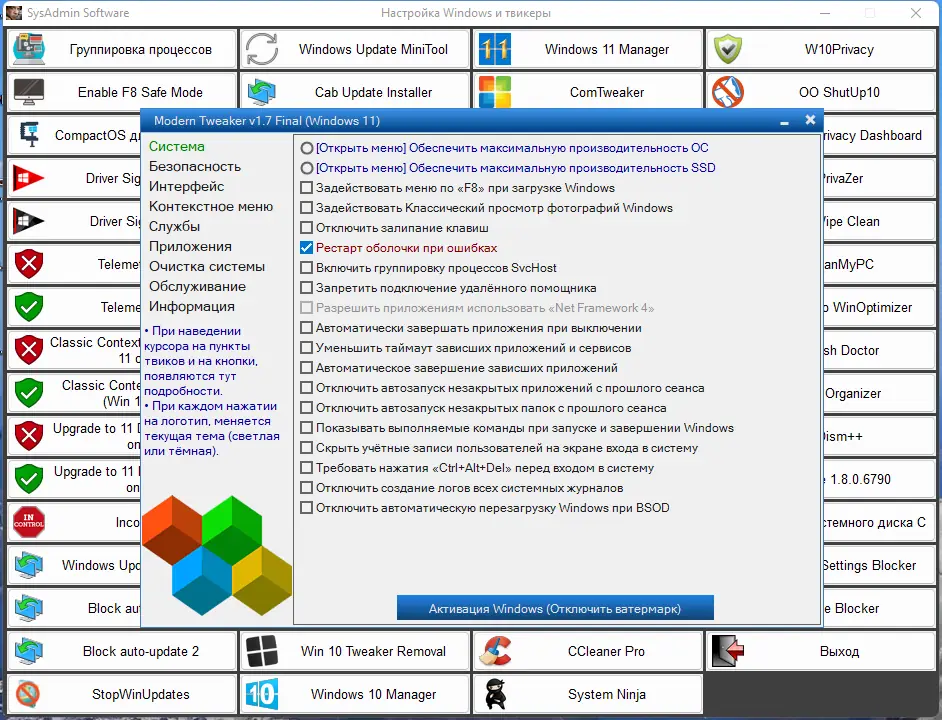The image size is (942, 720).
Task: Click the System Ninja icon
Action: [x=495, y=694]
